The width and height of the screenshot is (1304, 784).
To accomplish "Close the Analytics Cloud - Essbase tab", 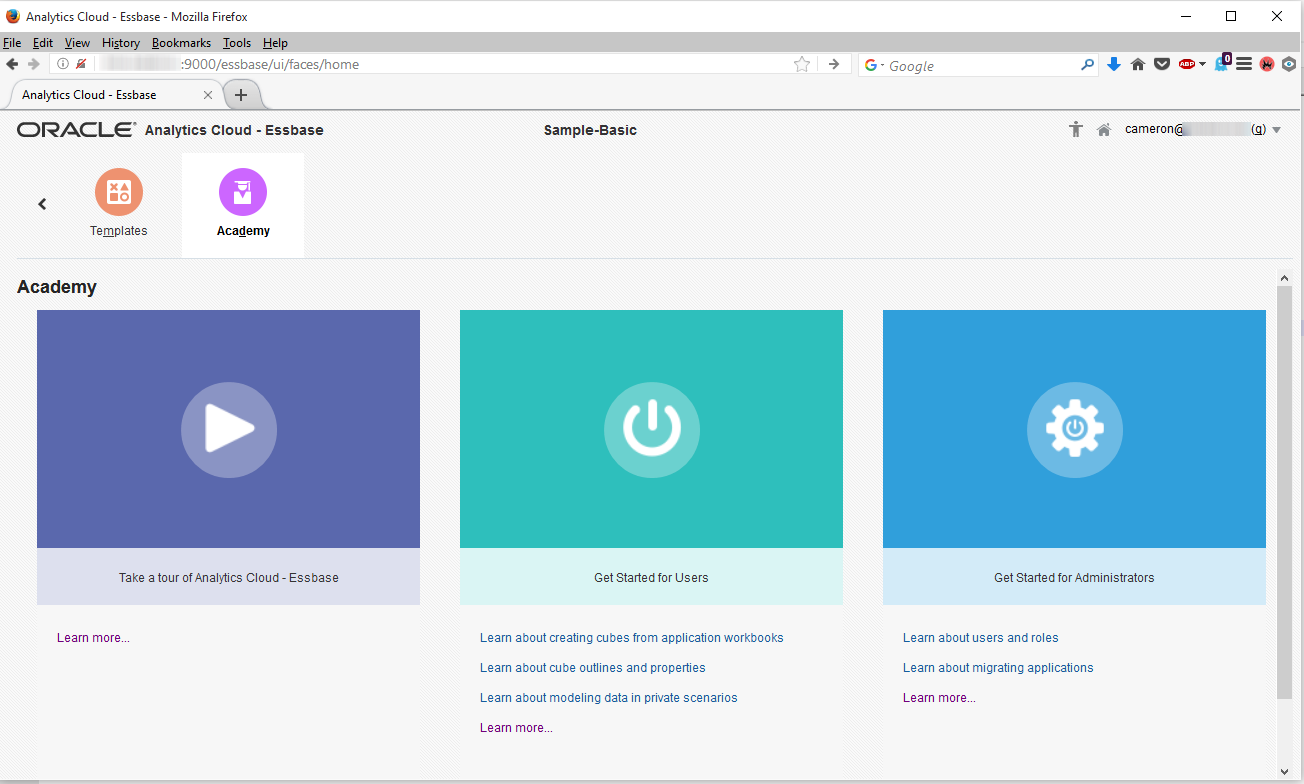I will click(208, 95).
